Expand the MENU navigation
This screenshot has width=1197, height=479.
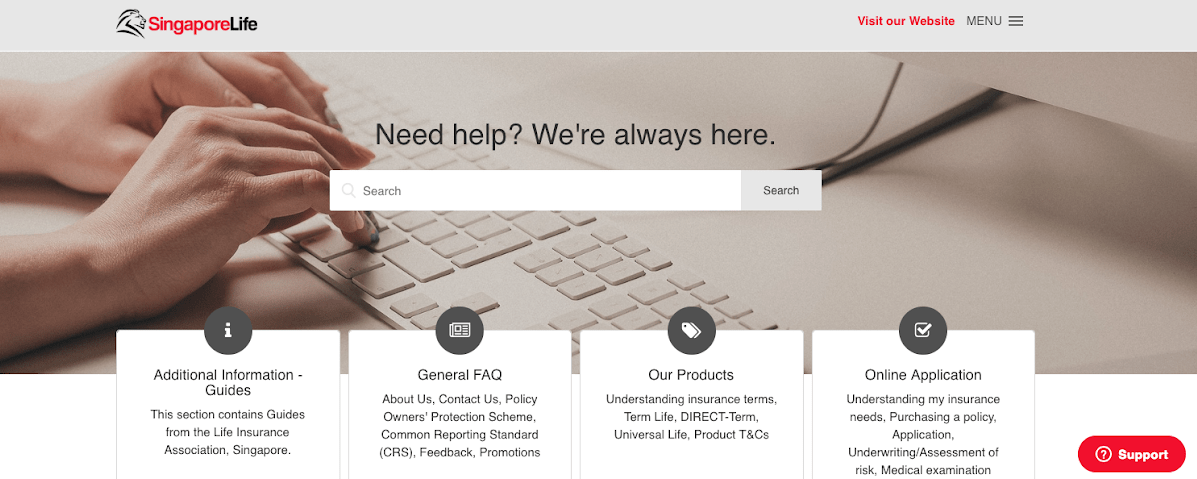[995, 21]
